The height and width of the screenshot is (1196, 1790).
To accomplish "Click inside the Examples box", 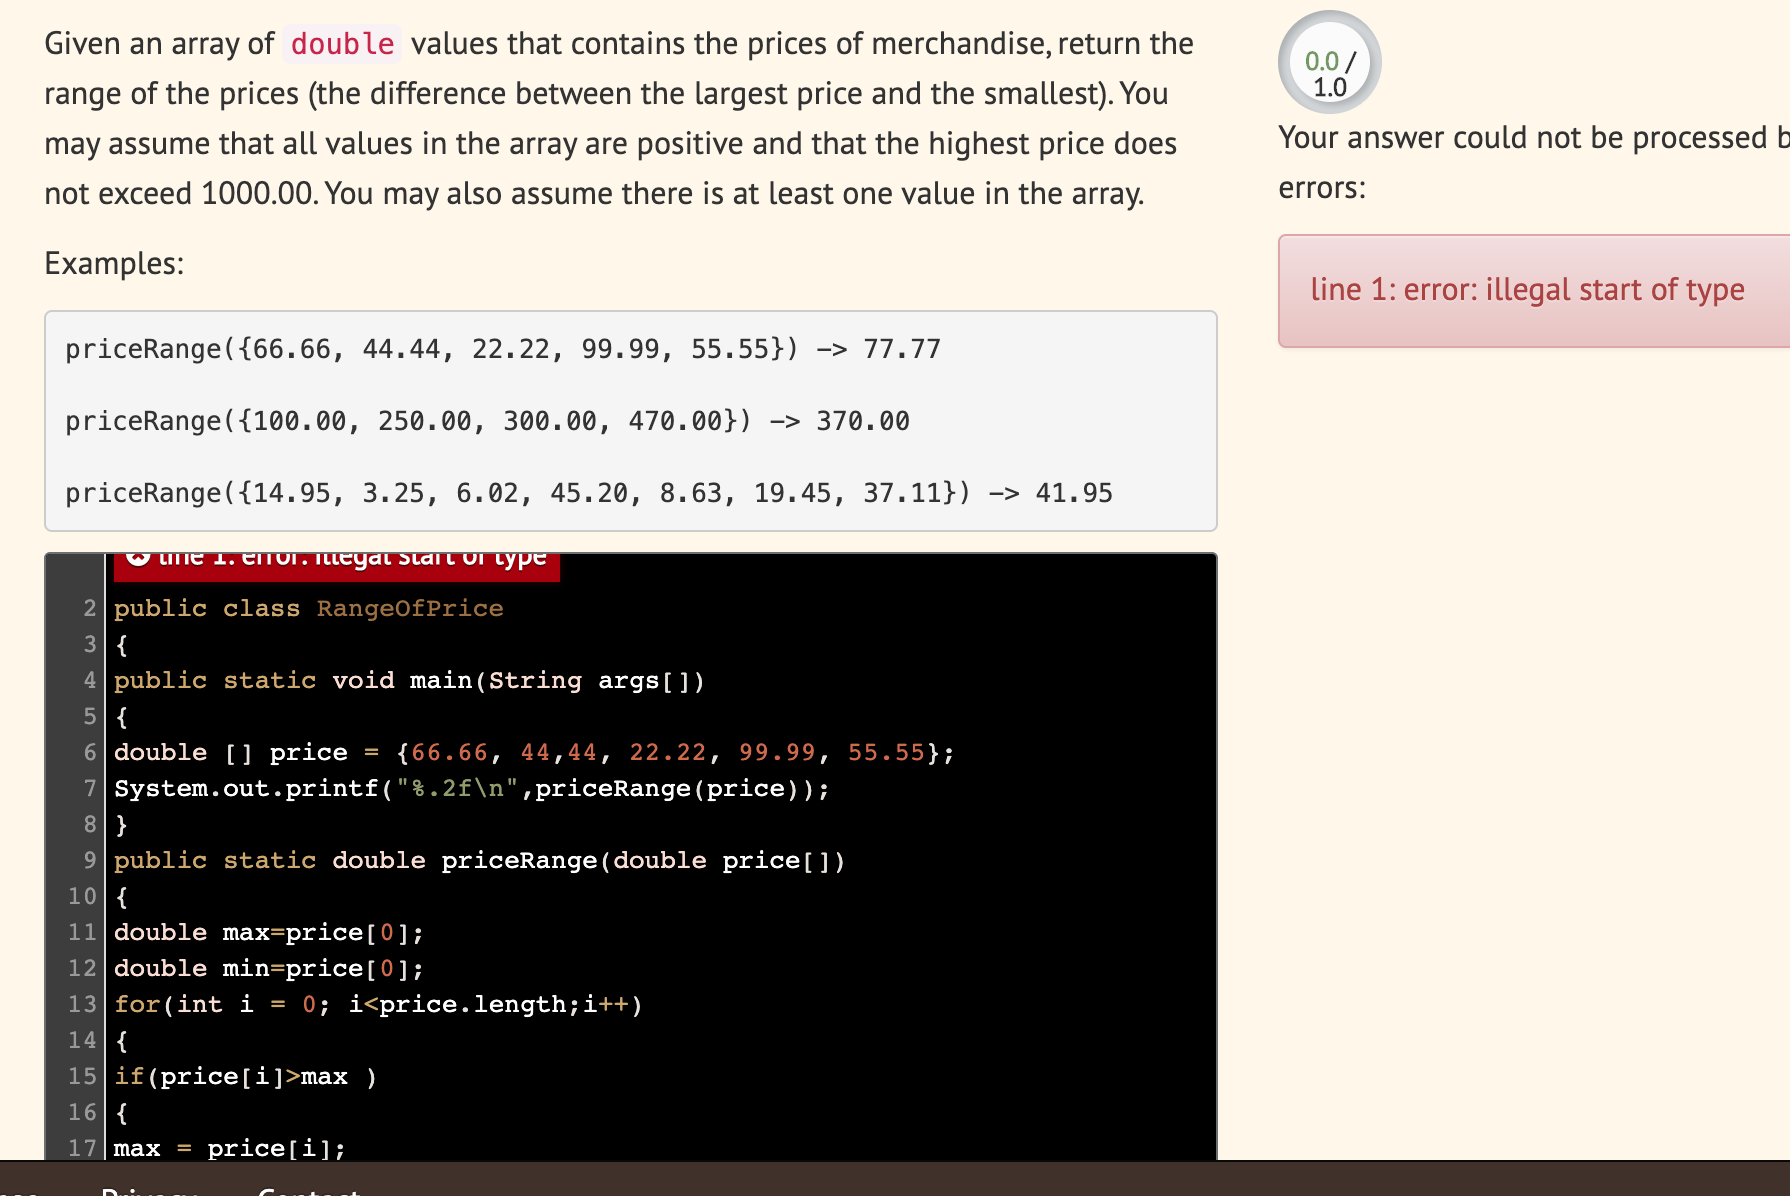I will [x=628, y=420].
